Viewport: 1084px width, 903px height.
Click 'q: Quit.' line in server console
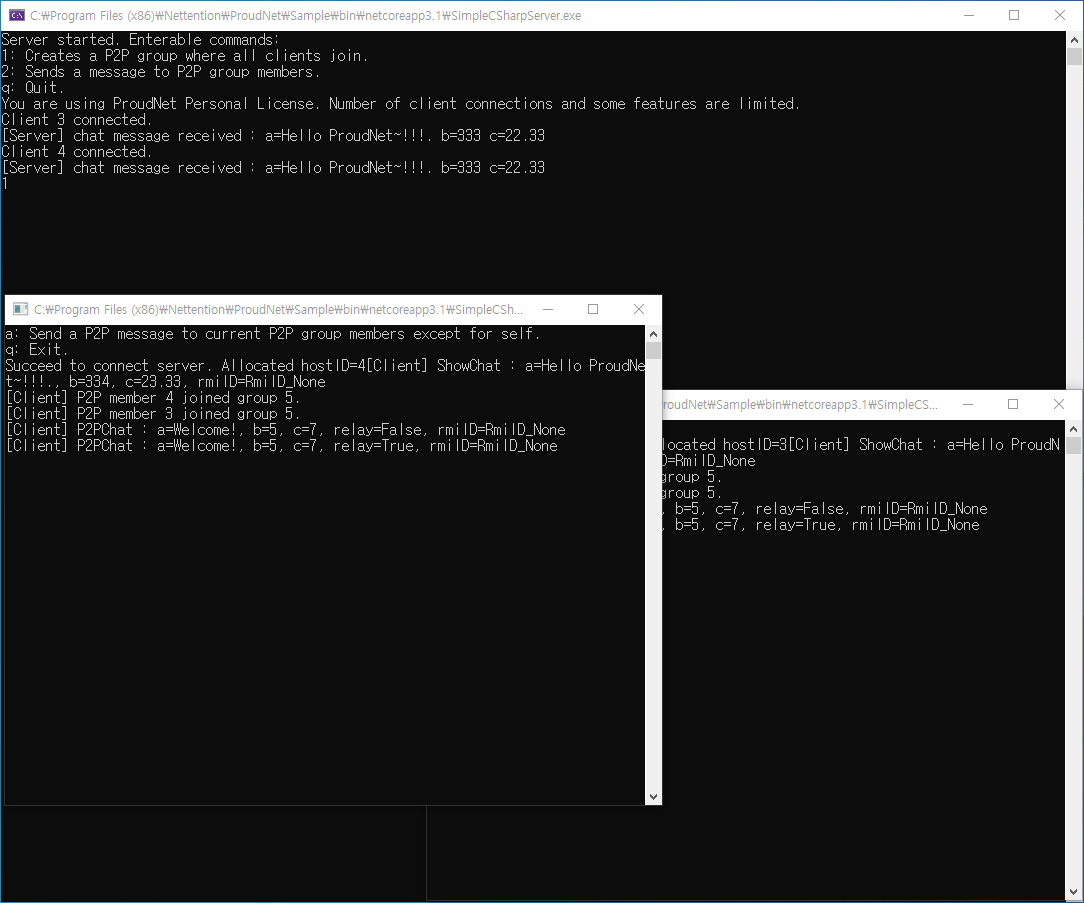(33, 87)
